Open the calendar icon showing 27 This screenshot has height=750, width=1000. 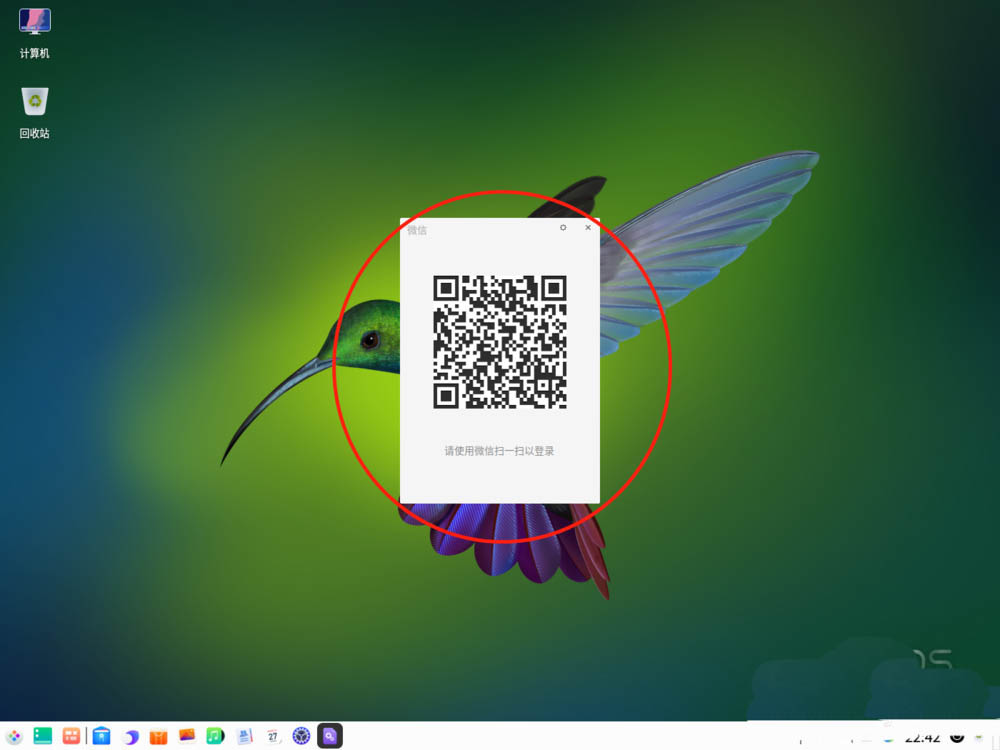(273, 736)
